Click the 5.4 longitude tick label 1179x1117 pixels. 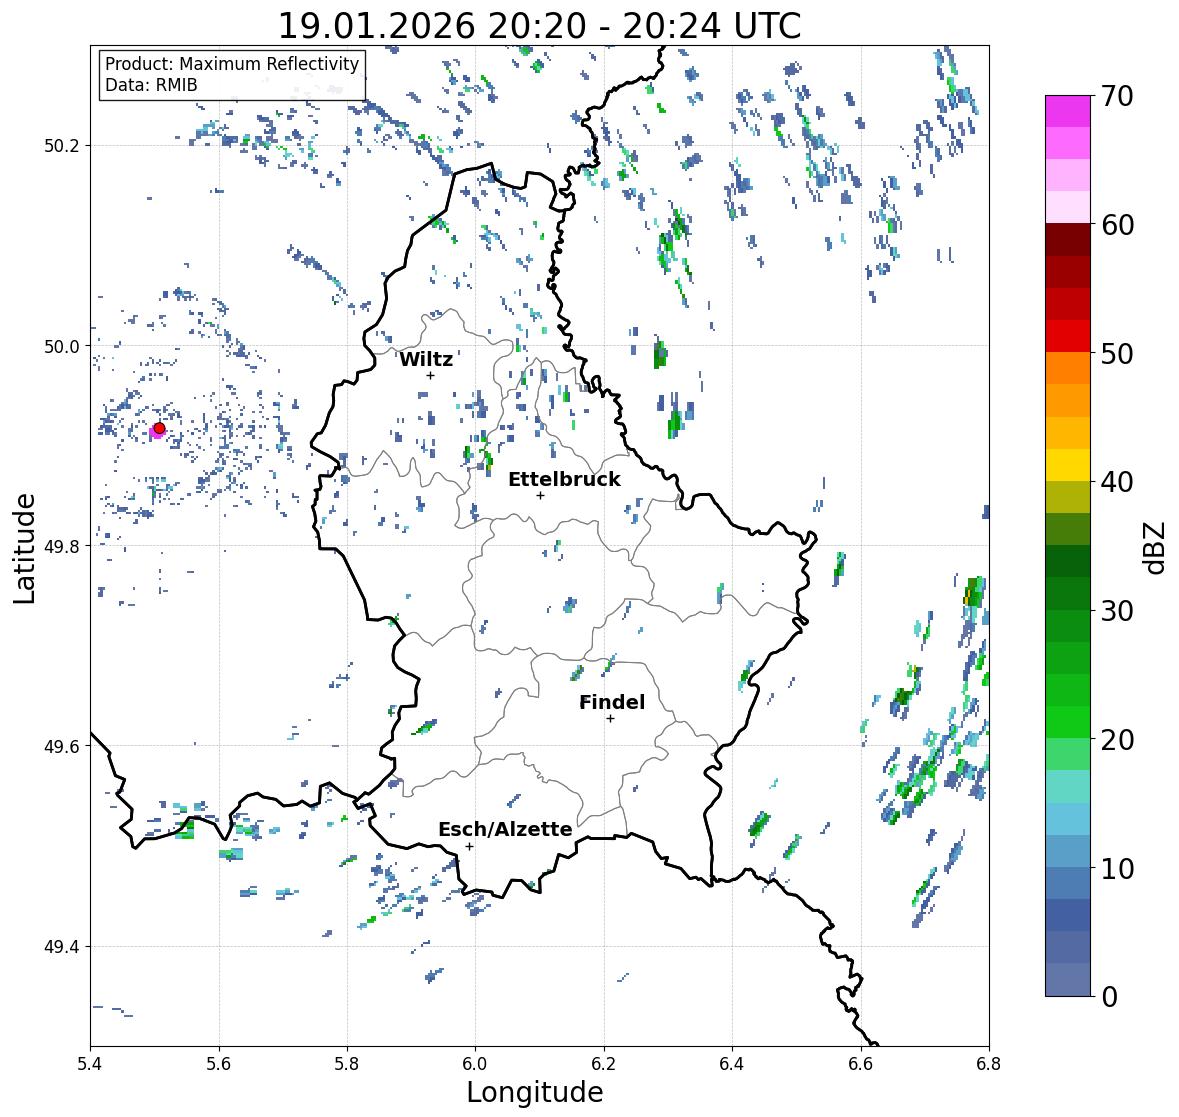(90, 1064)
